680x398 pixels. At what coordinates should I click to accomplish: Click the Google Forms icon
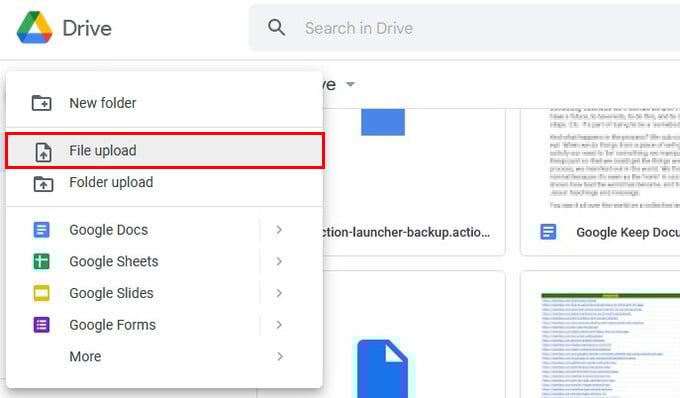tap(42, 325)
